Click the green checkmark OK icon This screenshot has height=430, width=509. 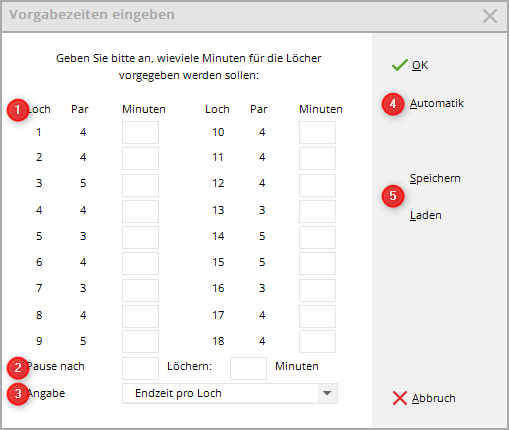pos(400,65)
